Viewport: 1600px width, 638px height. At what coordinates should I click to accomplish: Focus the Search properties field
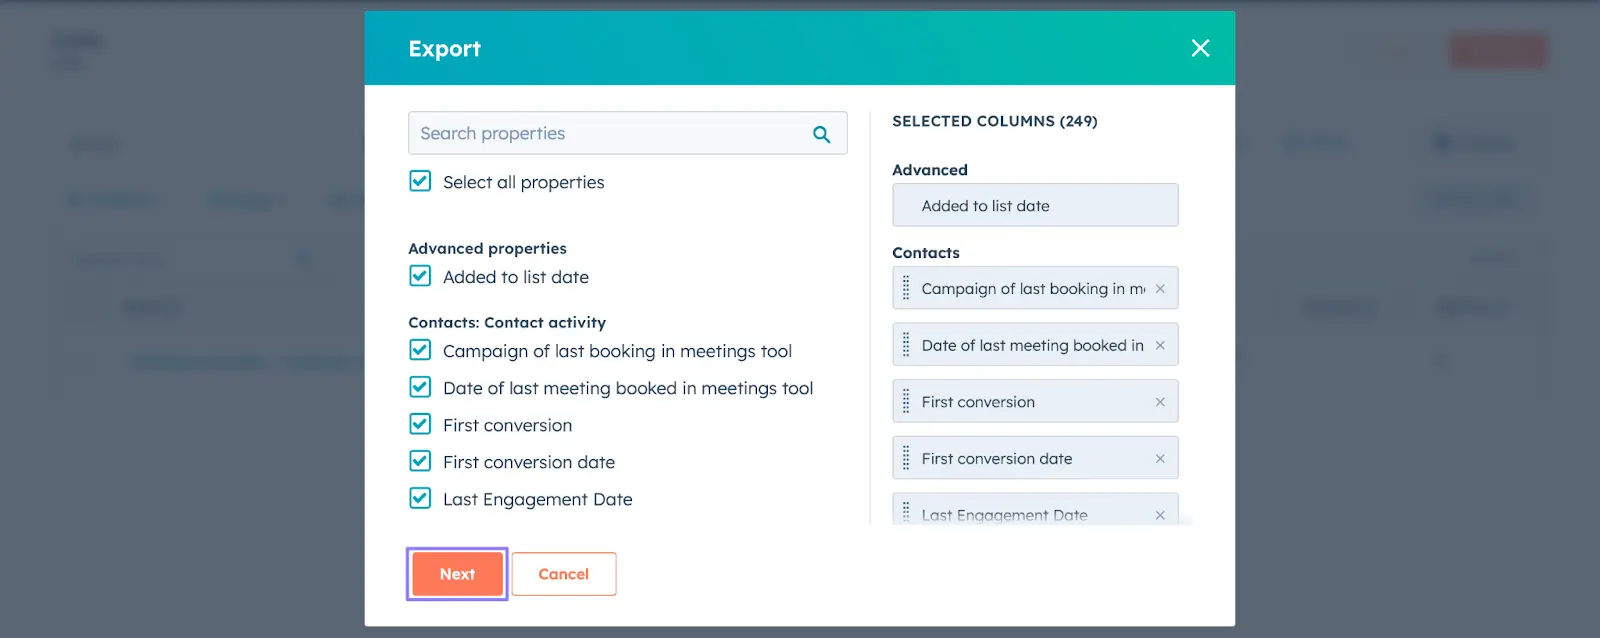(x=627, y=133)
